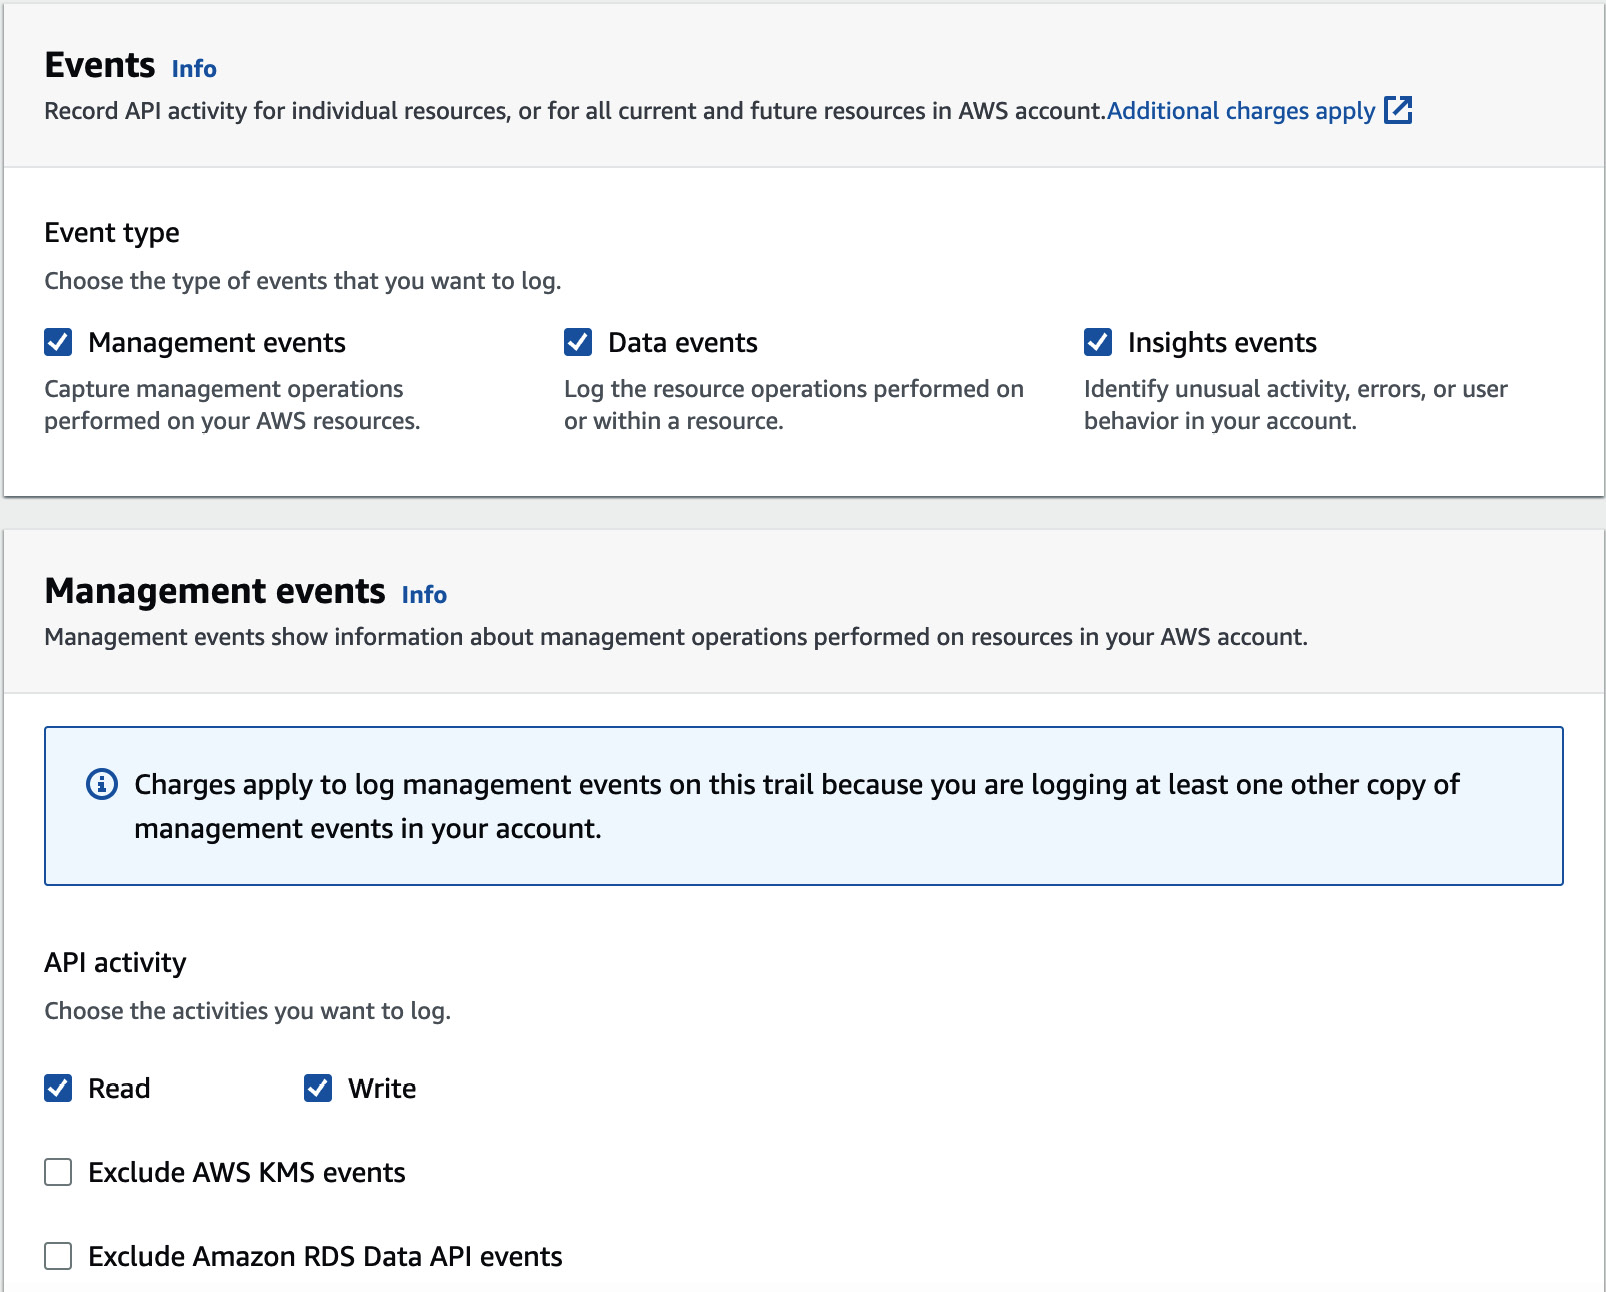
Task: Enable Exclude Amazon RDS Data API events
Action: coord(58,1256)
